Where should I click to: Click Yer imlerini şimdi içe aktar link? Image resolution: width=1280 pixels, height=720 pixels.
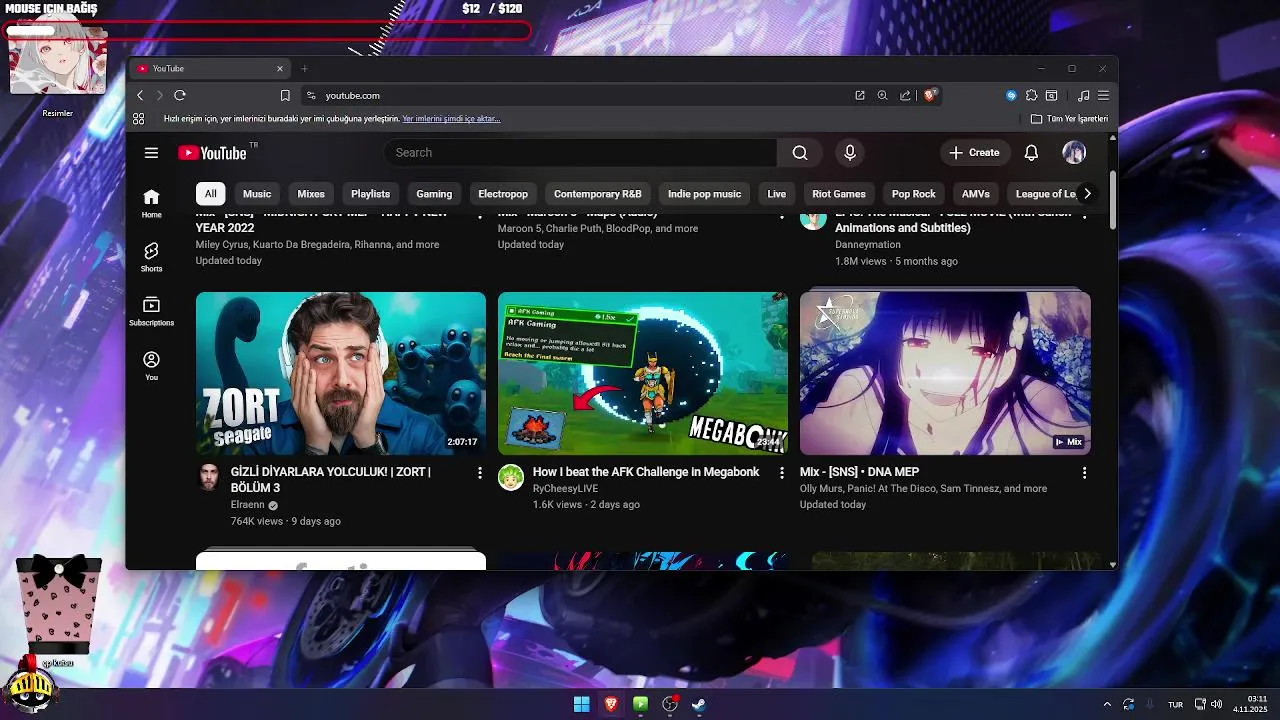tap(451, 118)
